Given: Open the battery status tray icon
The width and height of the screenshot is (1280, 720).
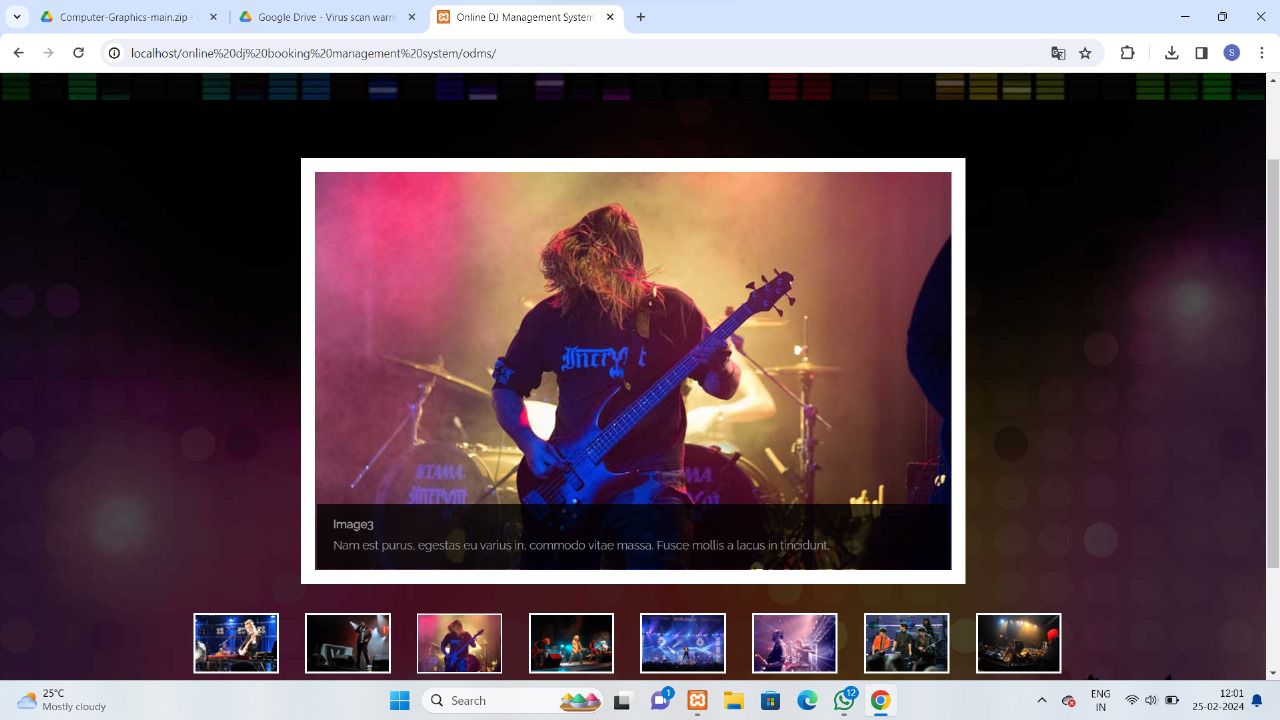Looking at the screenshot, I should pos(1172,701).
